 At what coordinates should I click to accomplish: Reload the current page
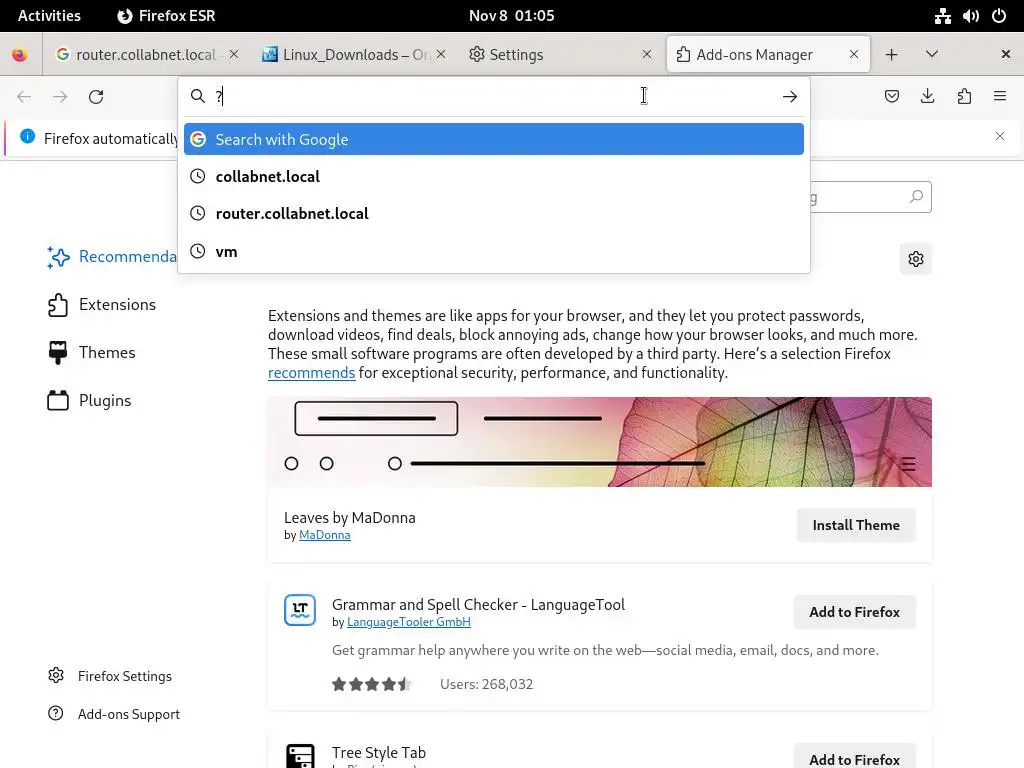click(96, 97)
